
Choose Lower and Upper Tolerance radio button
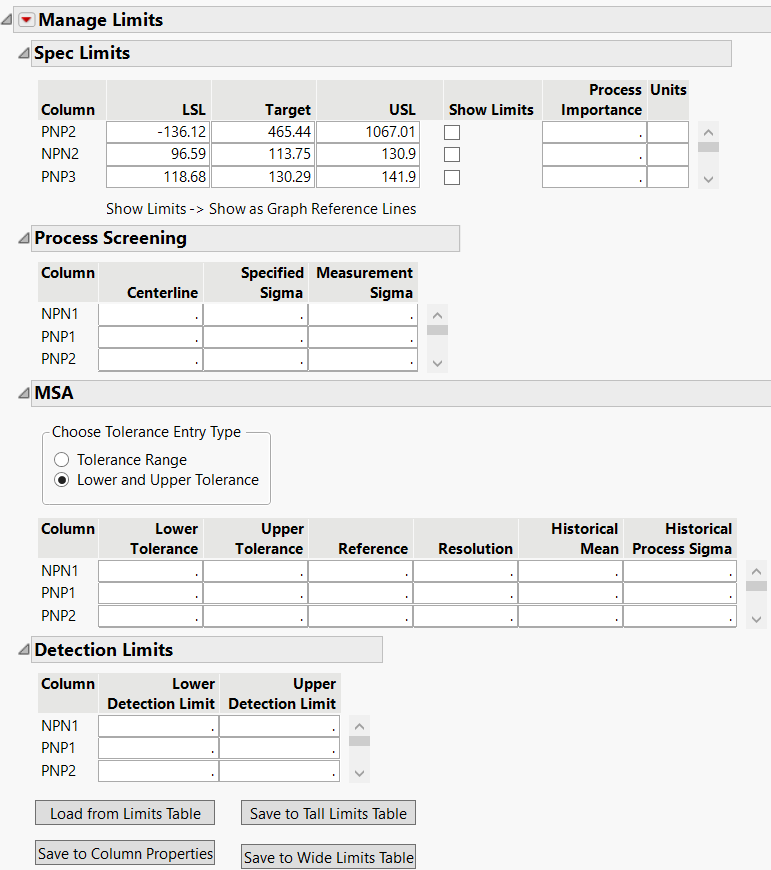coord(62,480)
